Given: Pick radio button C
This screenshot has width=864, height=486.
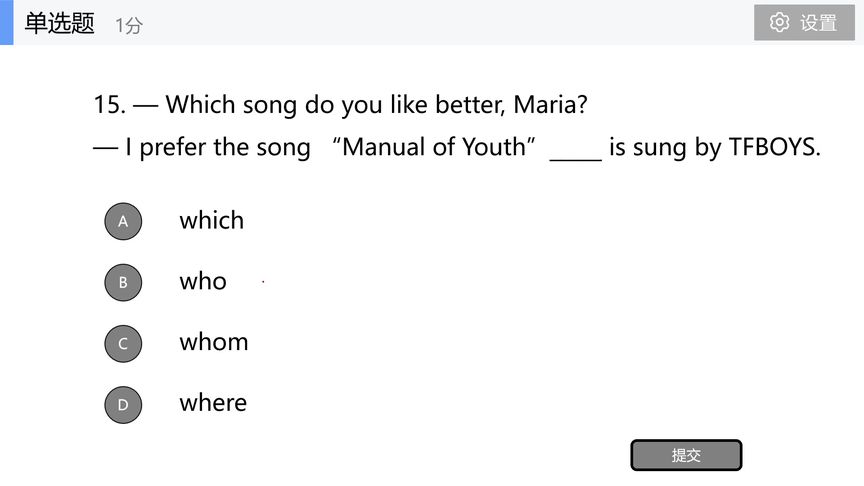Looking at the screenshot, I should pos(123,343).
